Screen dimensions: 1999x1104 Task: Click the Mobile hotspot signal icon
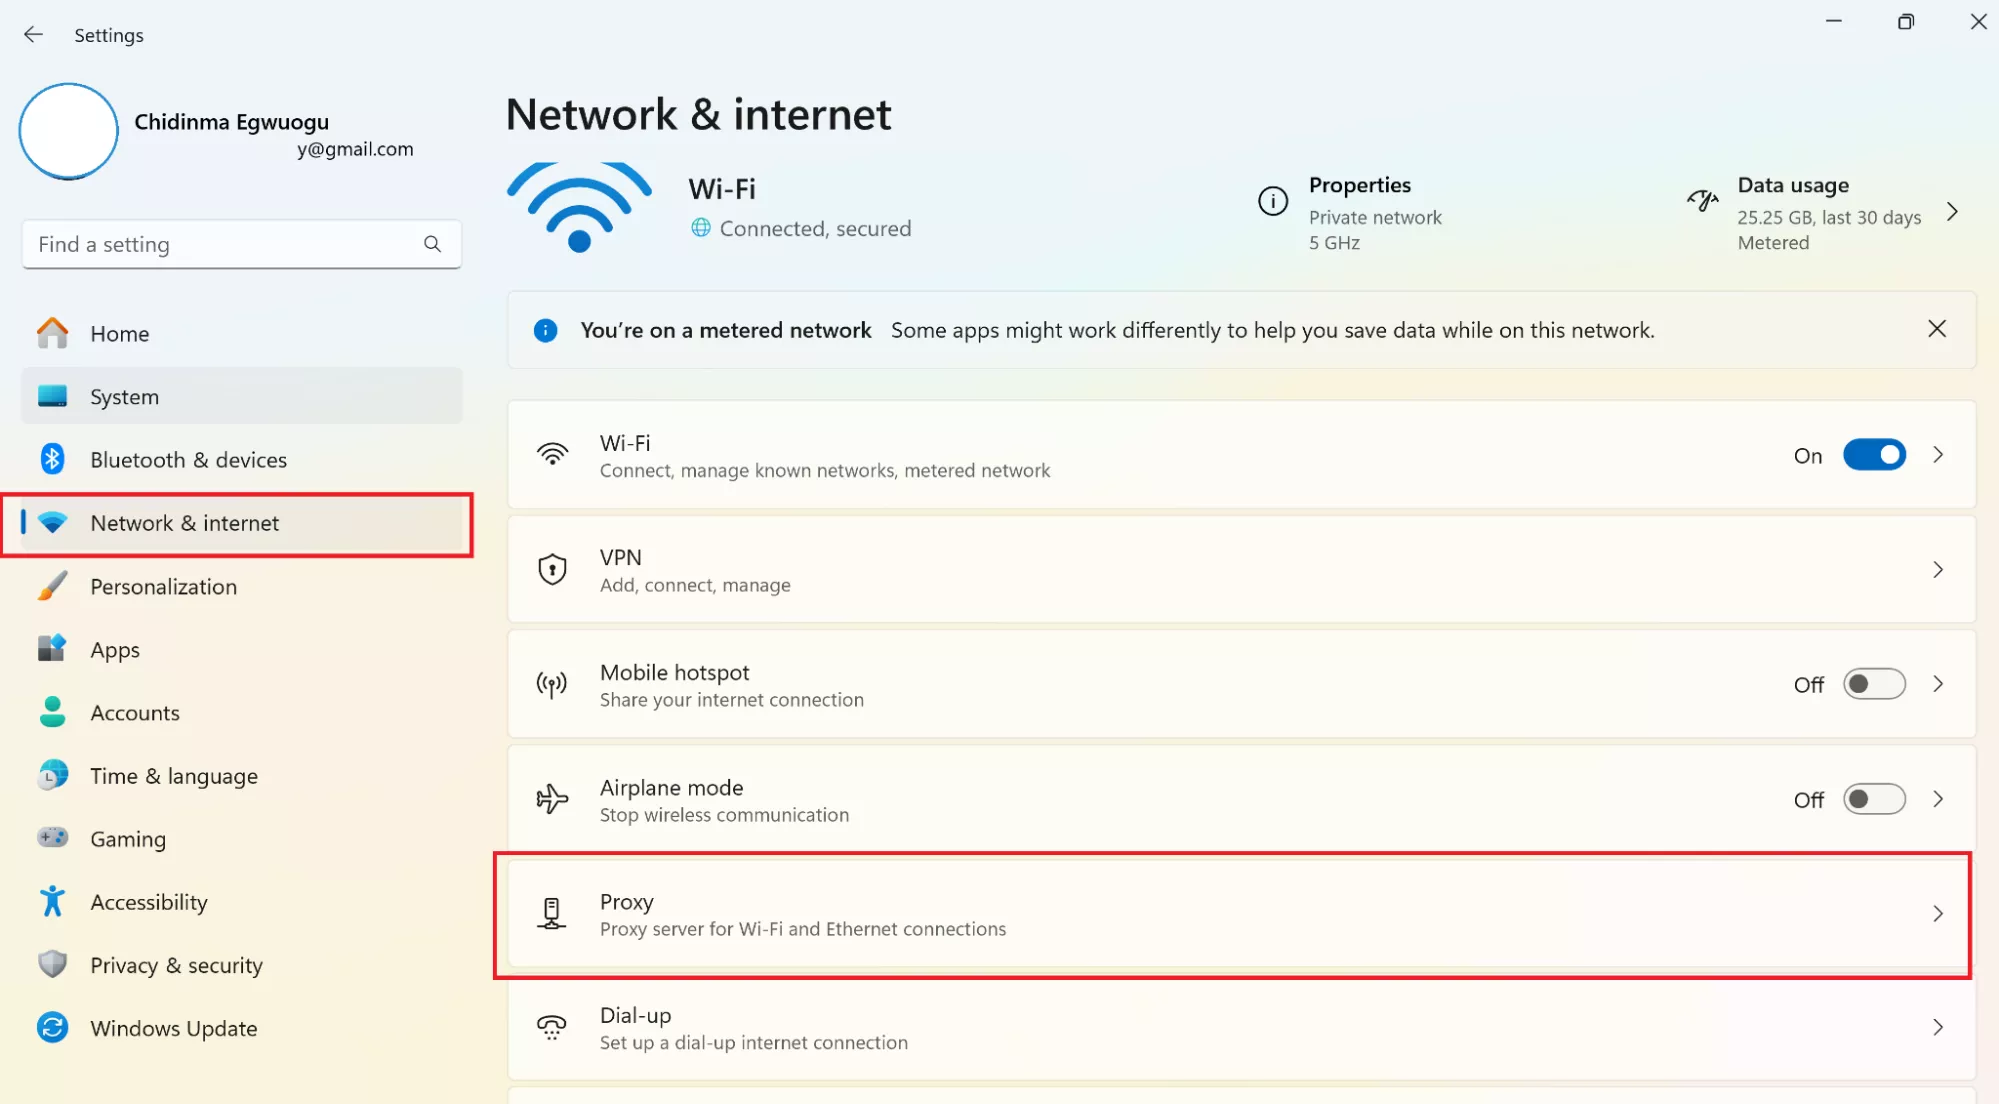(552, 684)
